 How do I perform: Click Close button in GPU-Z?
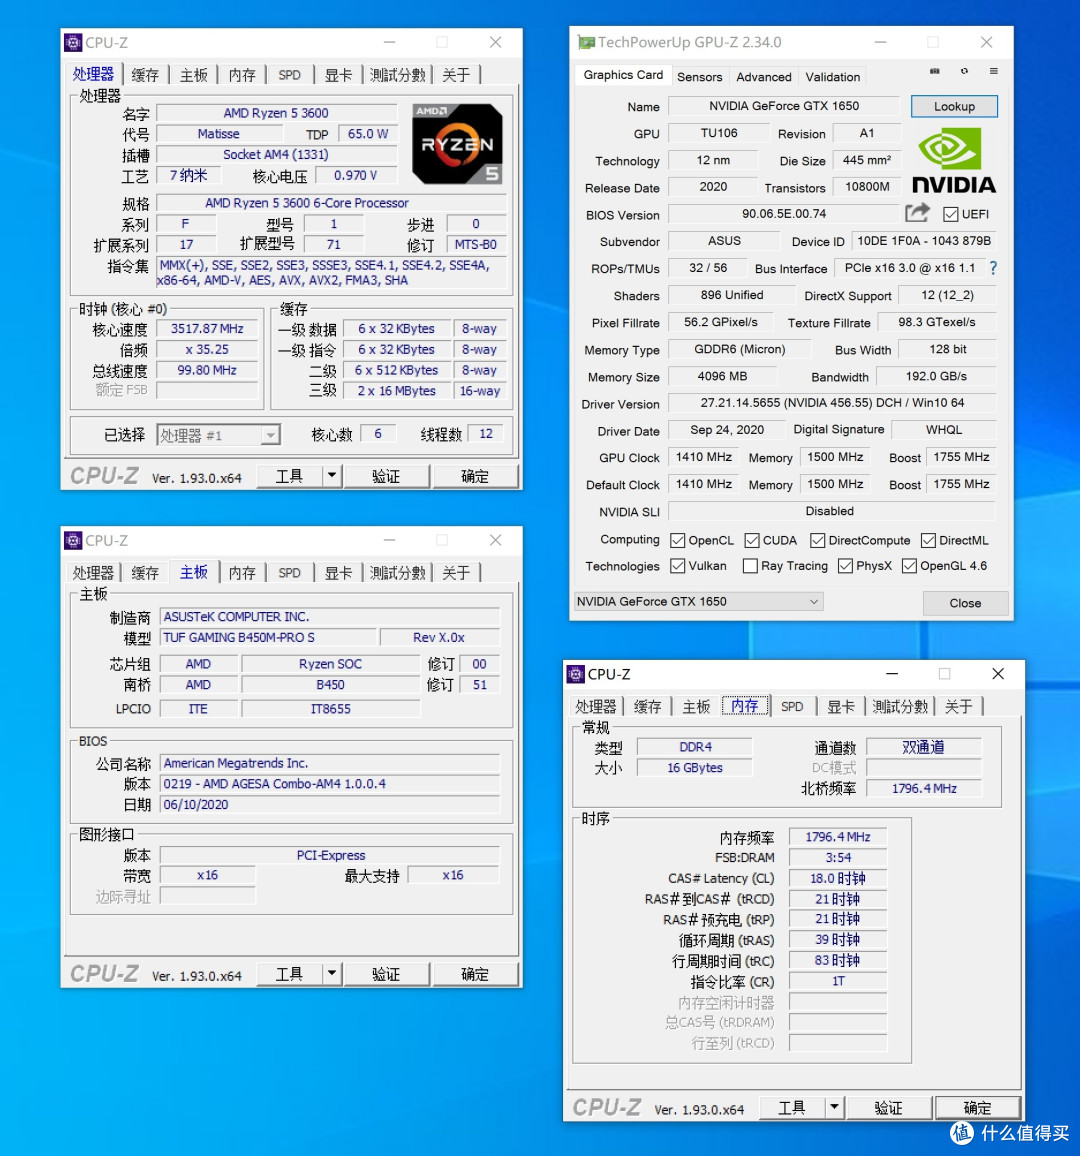point(965,603)
